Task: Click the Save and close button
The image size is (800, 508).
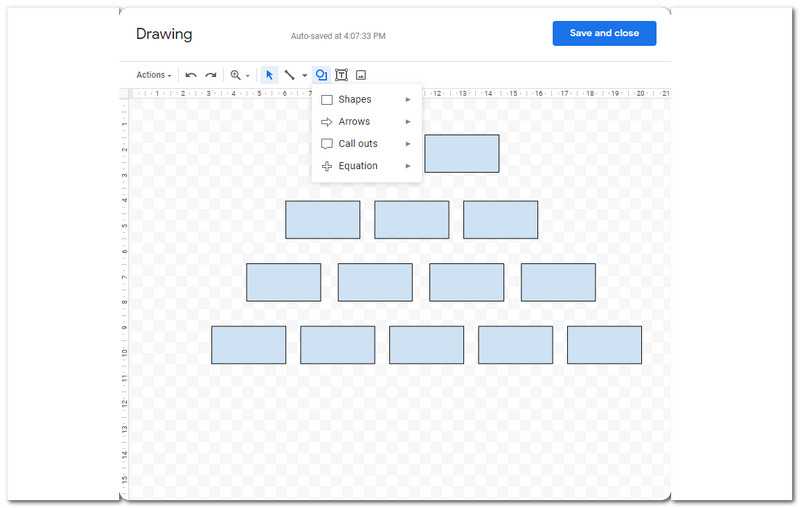Action: tap(604, 33)
